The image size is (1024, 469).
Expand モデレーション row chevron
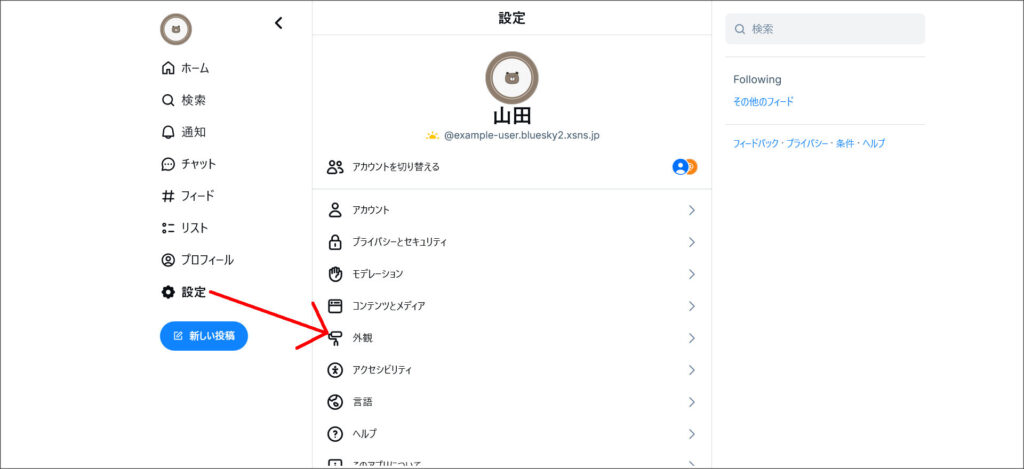pyautogui.click(x=692, y=274)
